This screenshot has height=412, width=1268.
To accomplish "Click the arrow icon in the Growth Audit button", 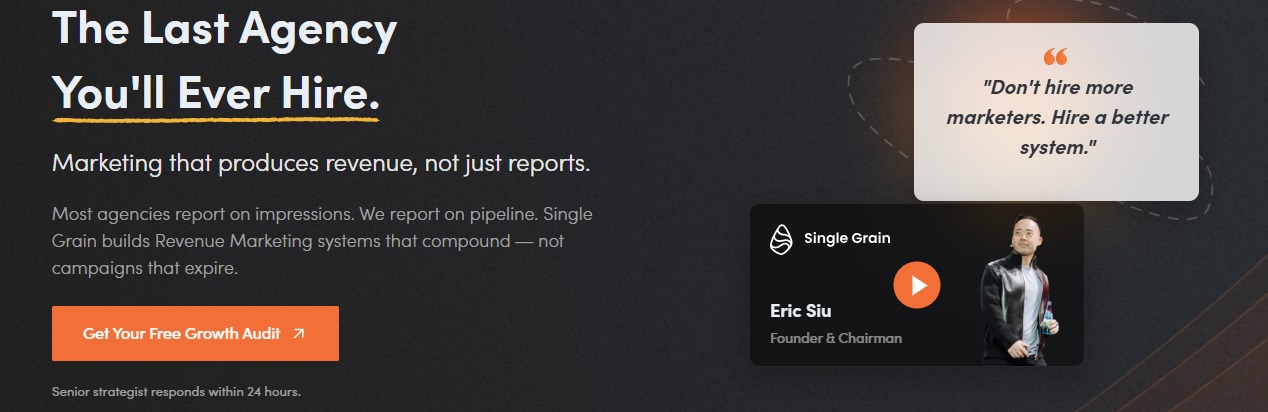I will point(298,334).
